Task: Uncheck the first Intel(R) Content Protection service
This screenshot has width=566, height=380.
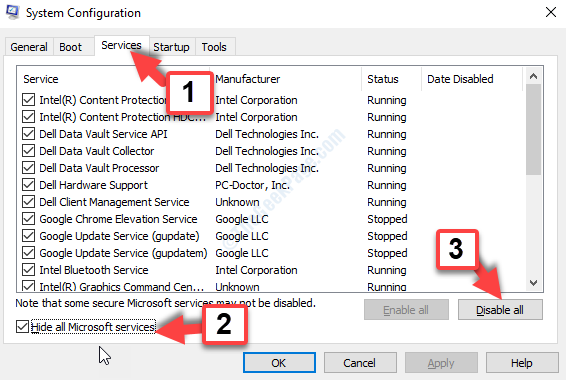Action: (29, 100)
